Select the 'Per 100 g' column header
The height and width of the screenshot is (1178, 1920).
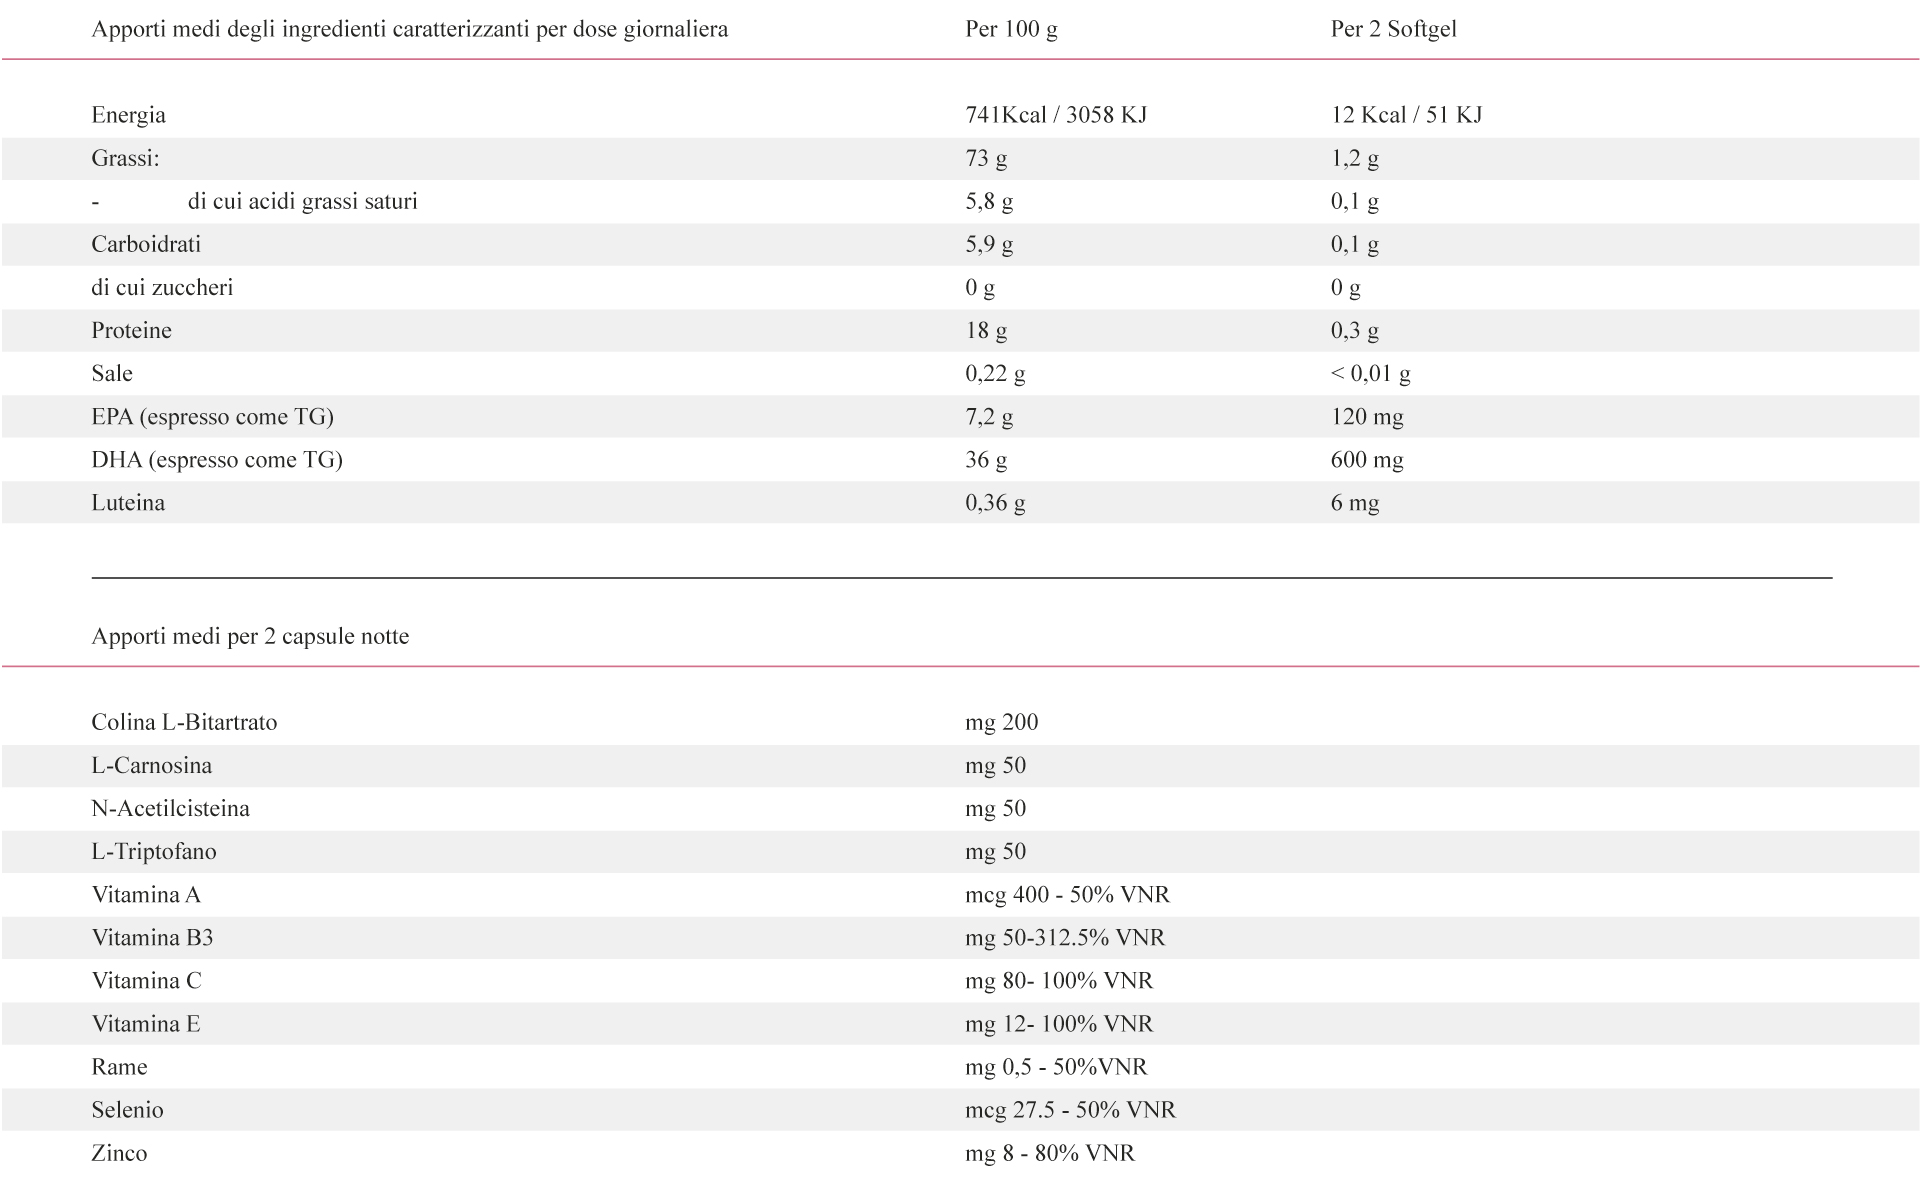coord(1011,29)
